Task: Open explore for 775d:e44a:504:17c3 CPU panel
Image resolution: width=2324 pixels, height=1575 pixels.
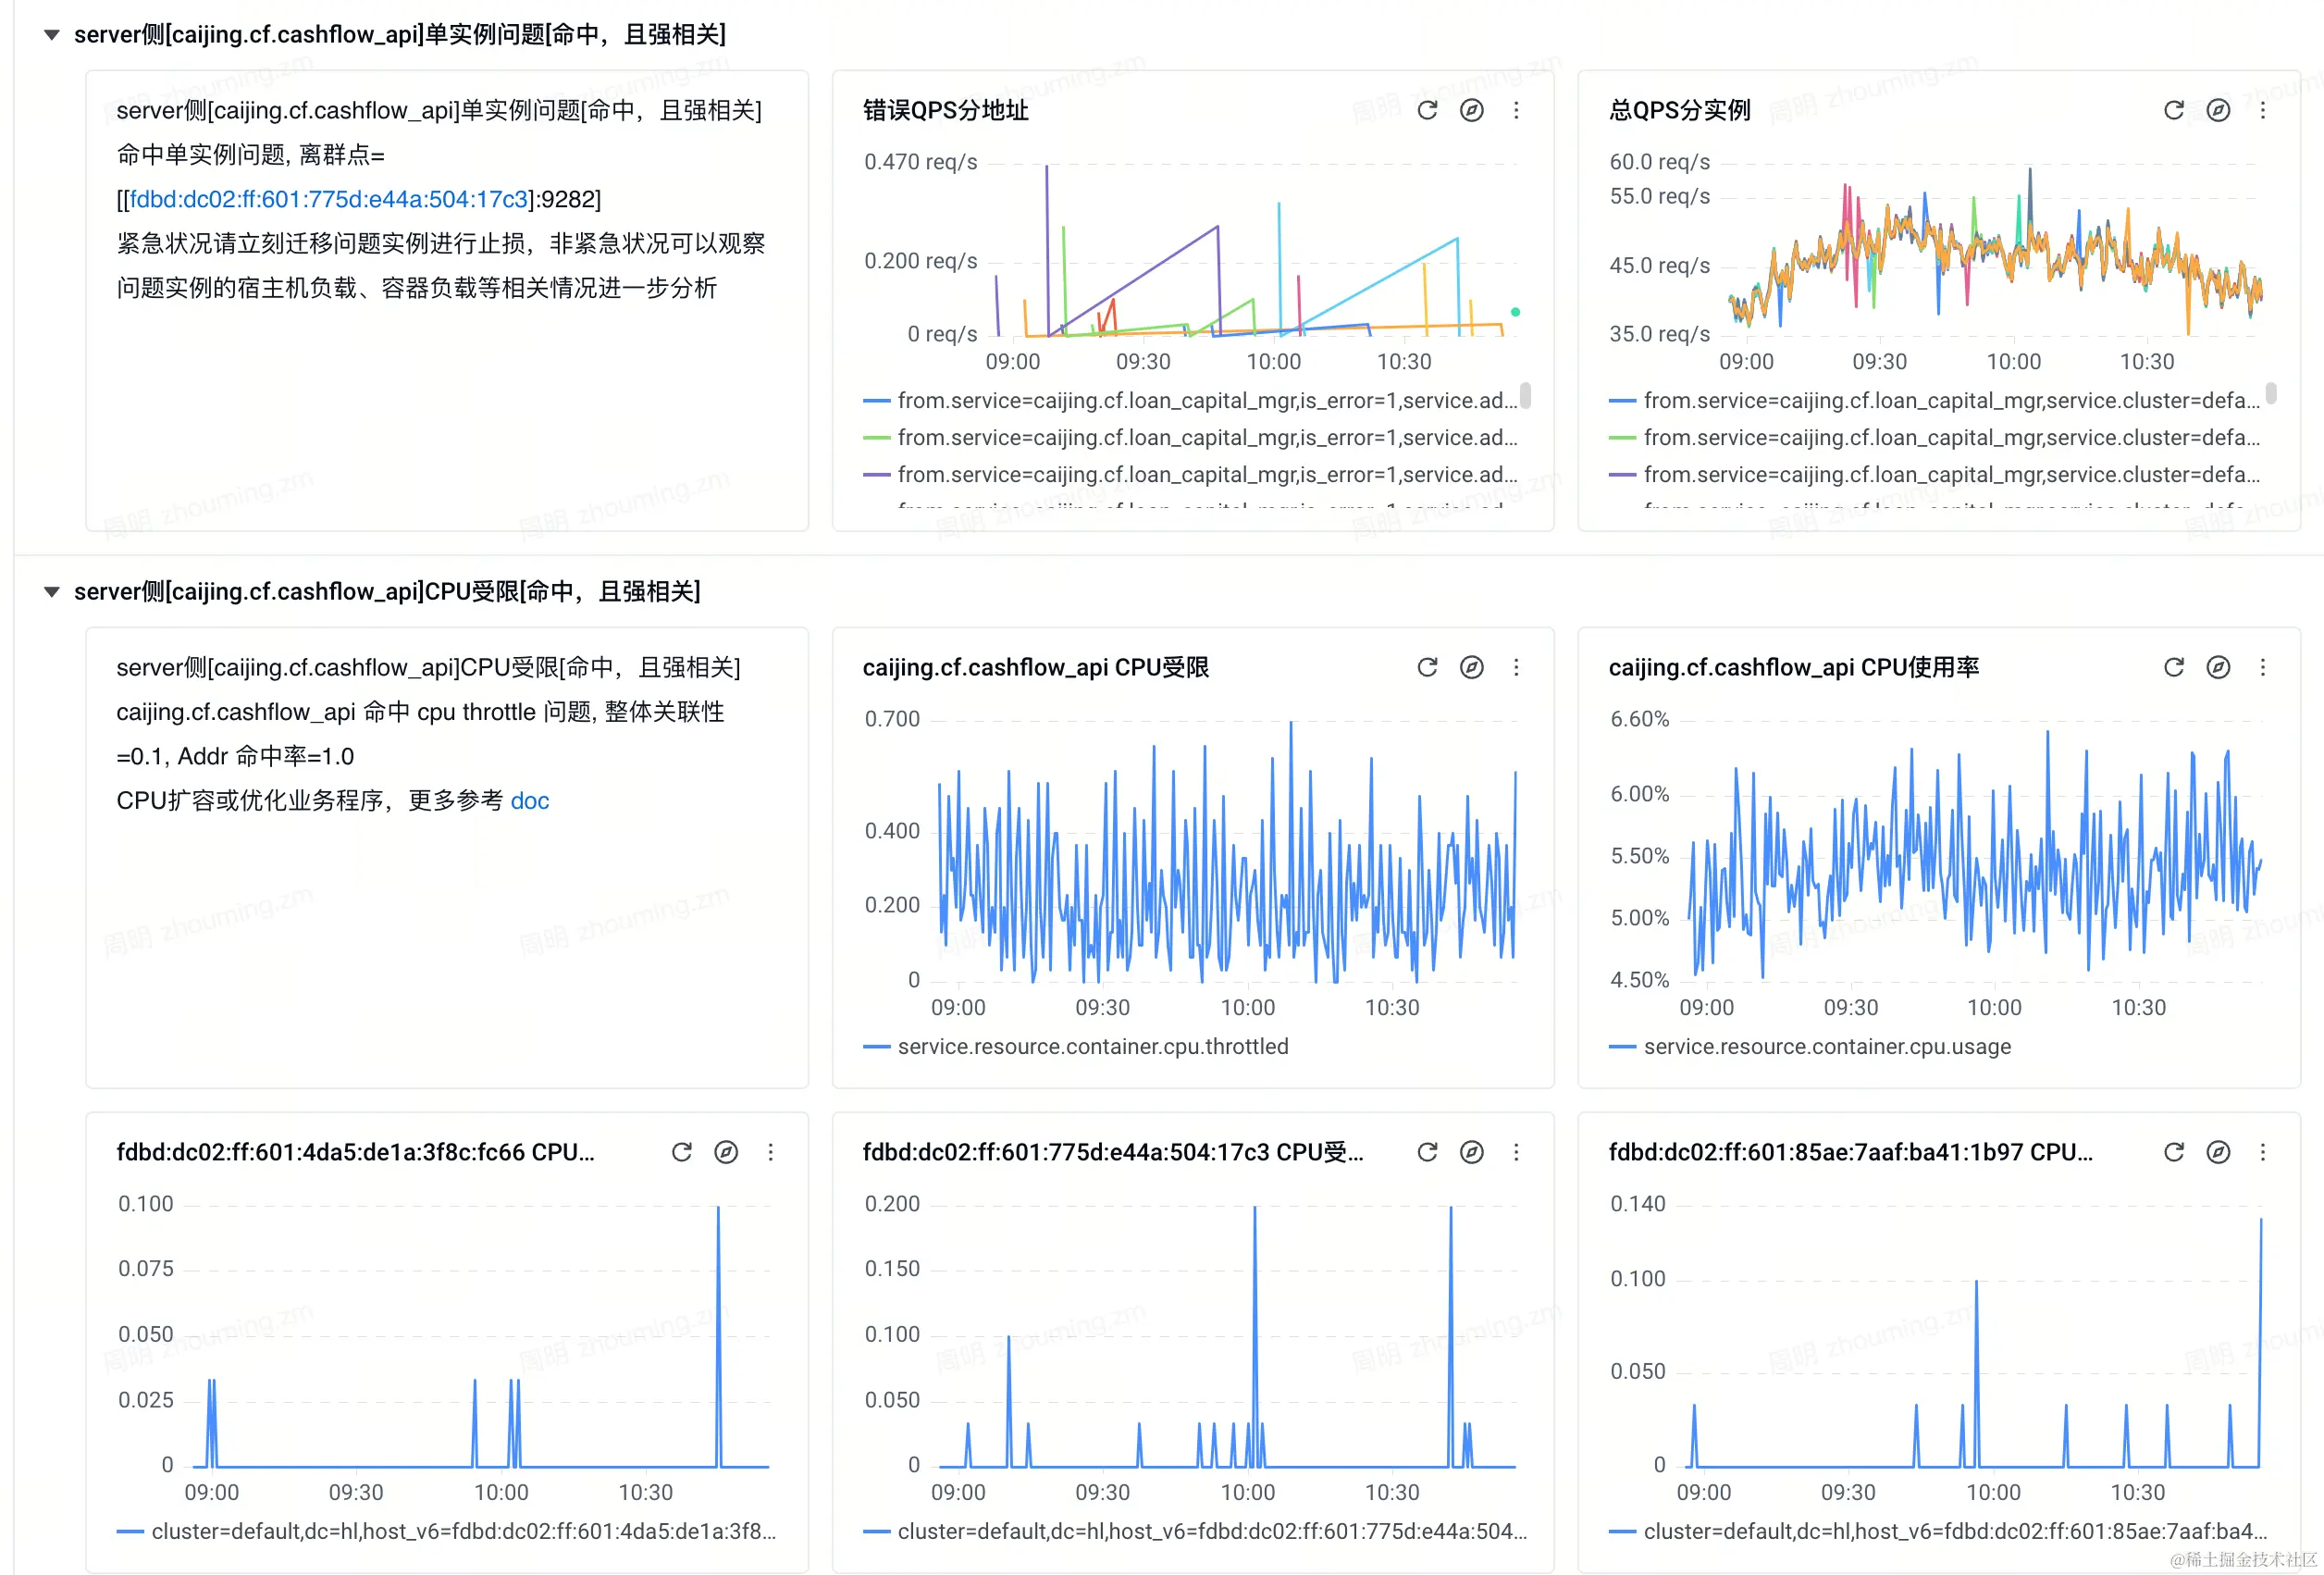Action: pyautogui.click(x=1471, y=1152)
